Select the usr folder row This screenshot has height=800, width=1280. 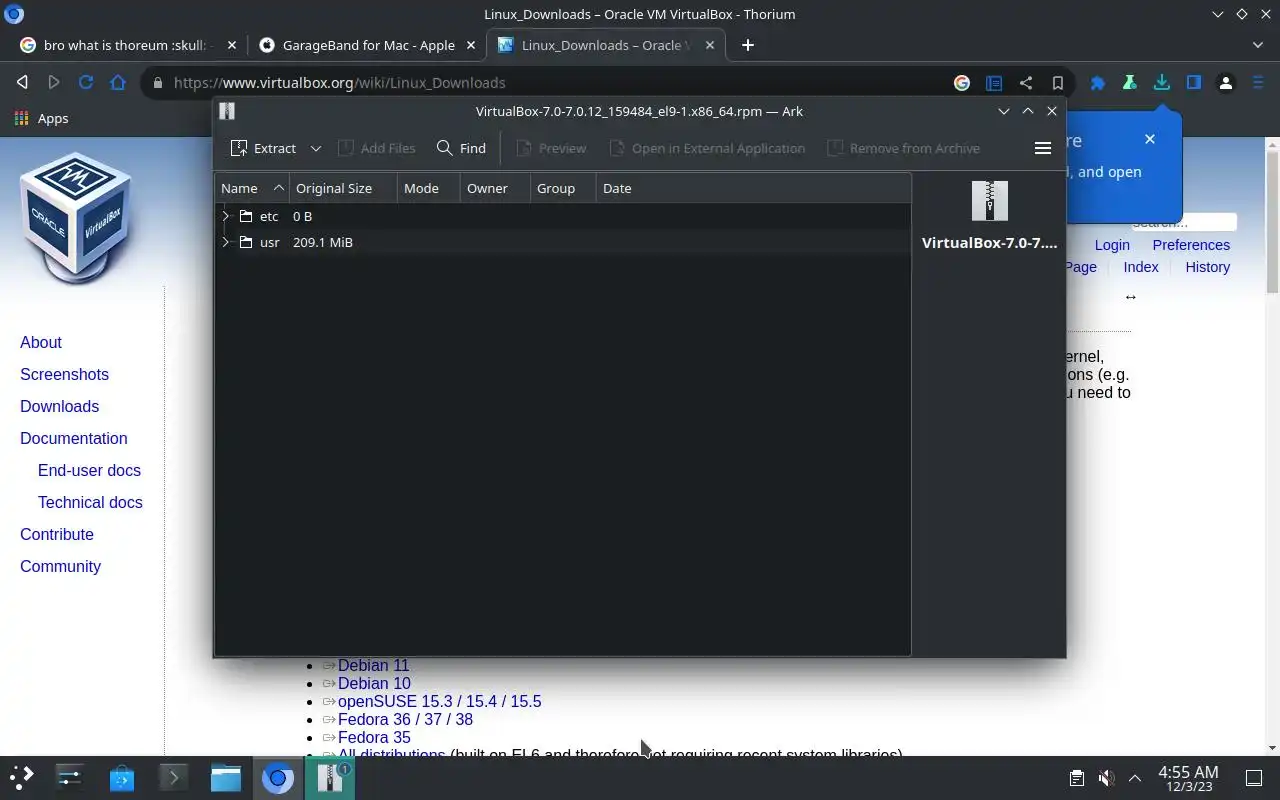pos(563,242)
